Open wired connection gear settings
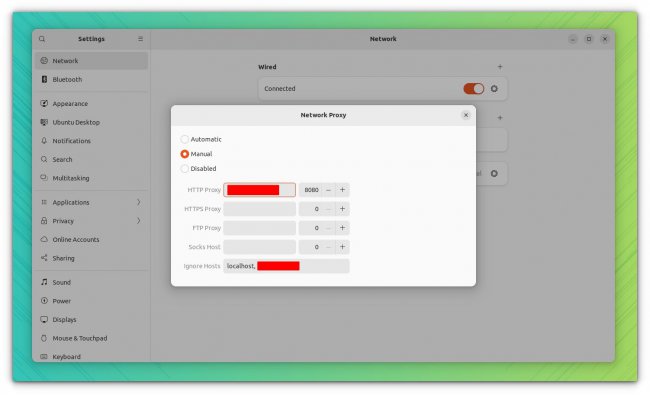 click(x=494, y=88)
